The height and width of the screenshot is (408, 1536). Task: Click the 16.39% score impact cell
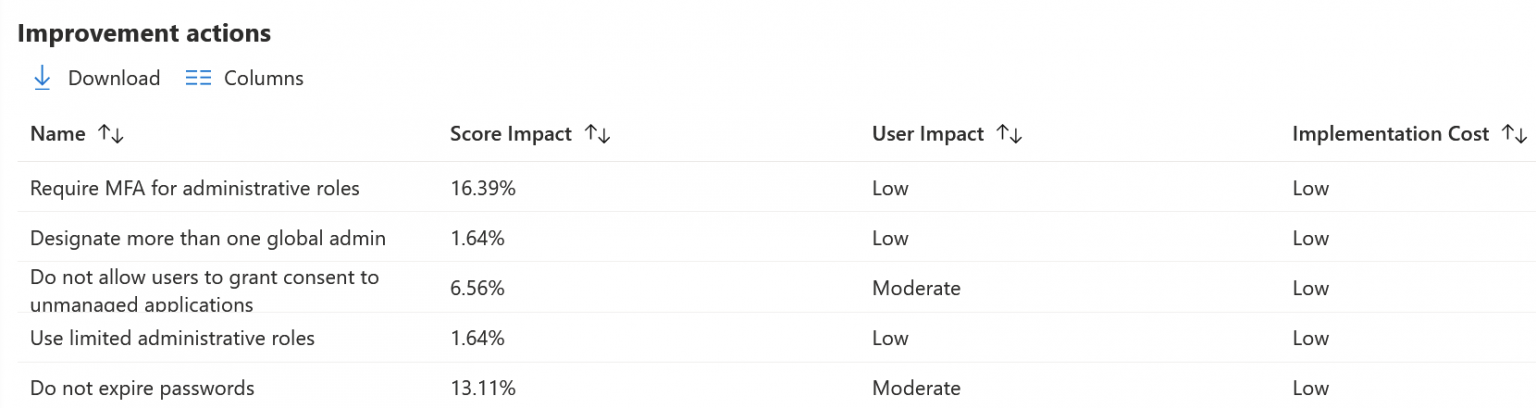click(483, 188)
